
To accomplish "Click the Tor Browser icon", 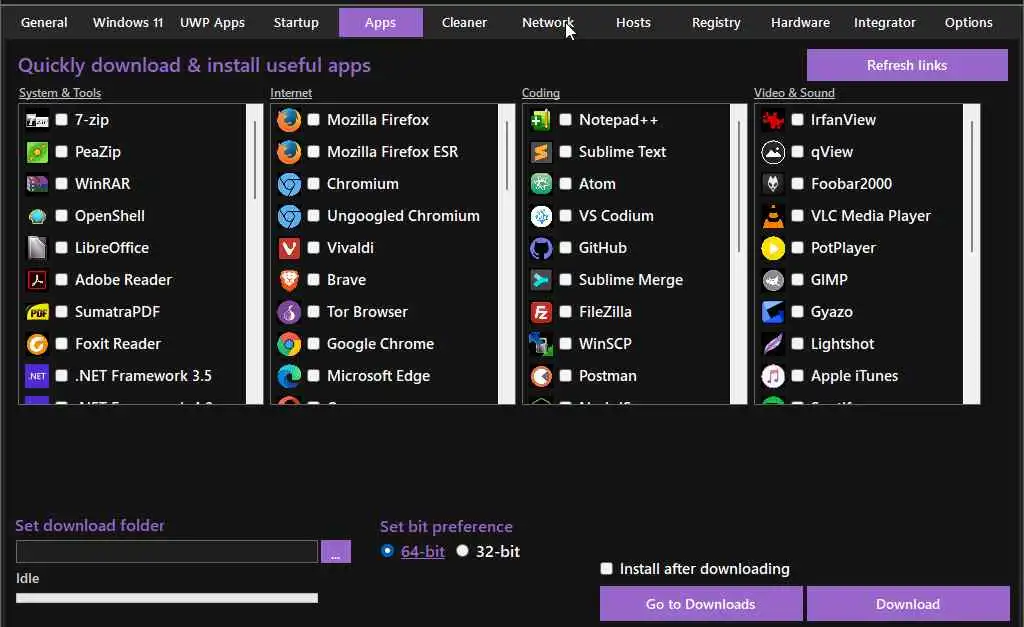I will pyautogui.click(x=289, y=312).
